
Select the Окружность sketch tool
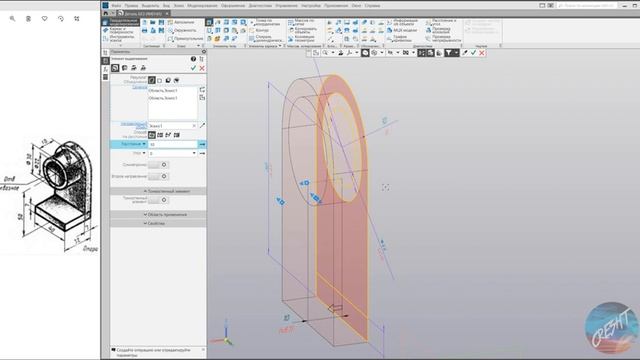pyautogui.click(x=182, y=30)
